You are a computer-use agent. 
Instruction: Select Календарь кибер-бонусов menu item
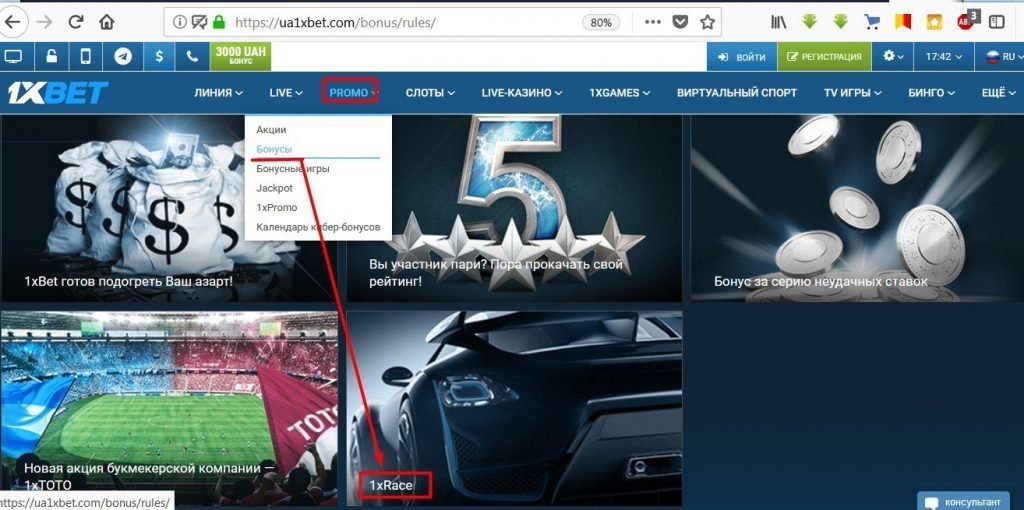[x=318, y=228]
